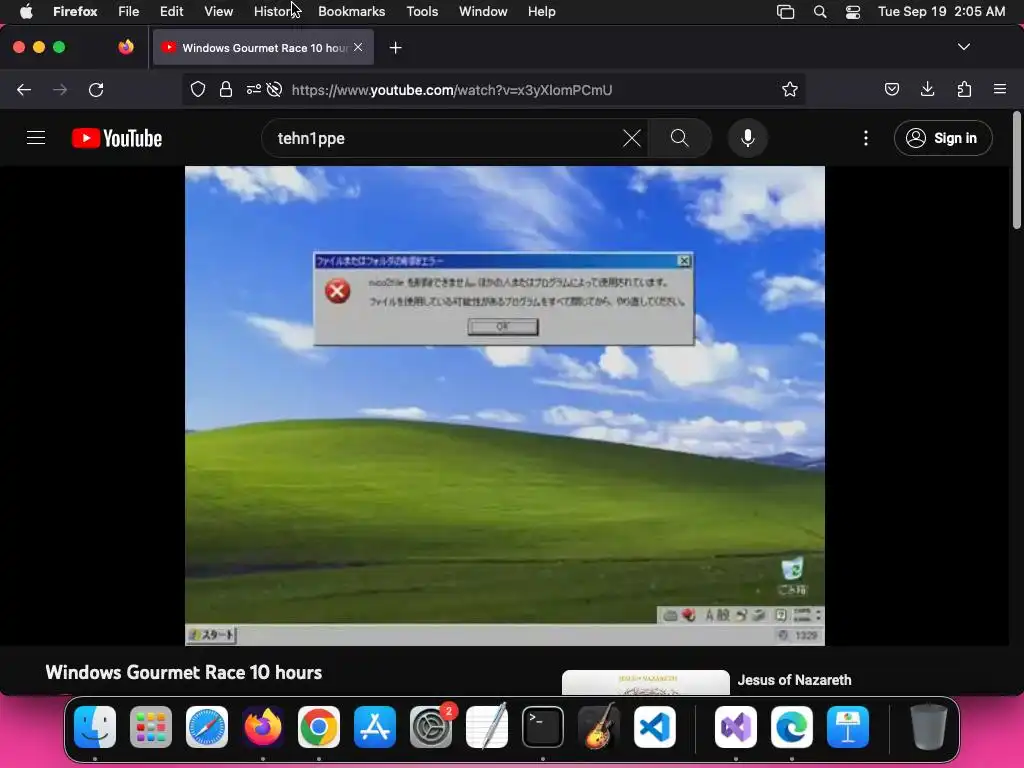Start voice search with the microphone
Viewport: 1024px width, 768px height.
pyautogui.click(x=748, y=138)
